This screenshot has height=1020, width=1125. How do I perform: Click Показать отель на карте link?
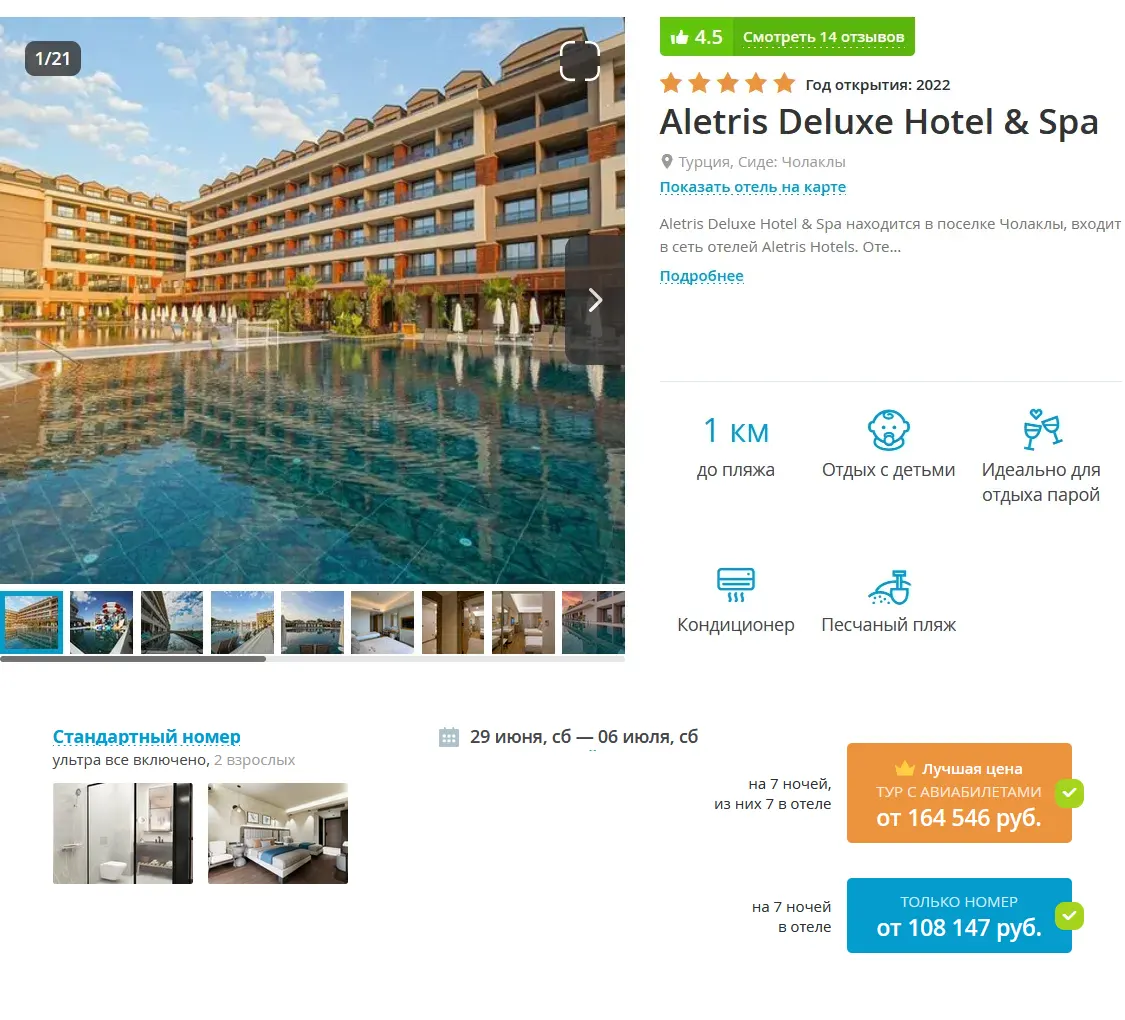pyautogui.click(x=753, y=187)
